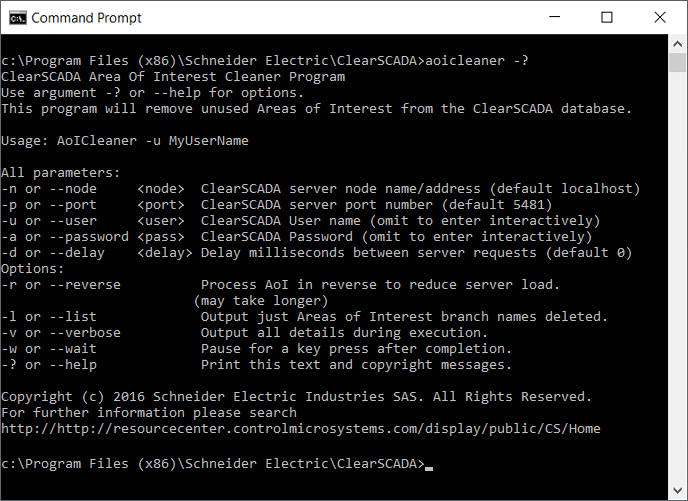
Task: Click the blinking cursor at the last prompt
Action: pos(429,466)
